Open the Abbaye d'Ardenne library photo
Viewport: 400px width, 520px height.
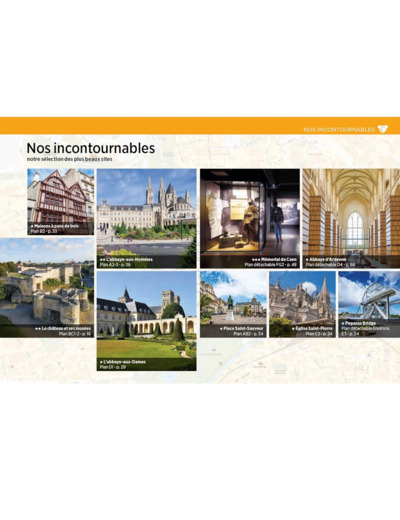[351, 218]
